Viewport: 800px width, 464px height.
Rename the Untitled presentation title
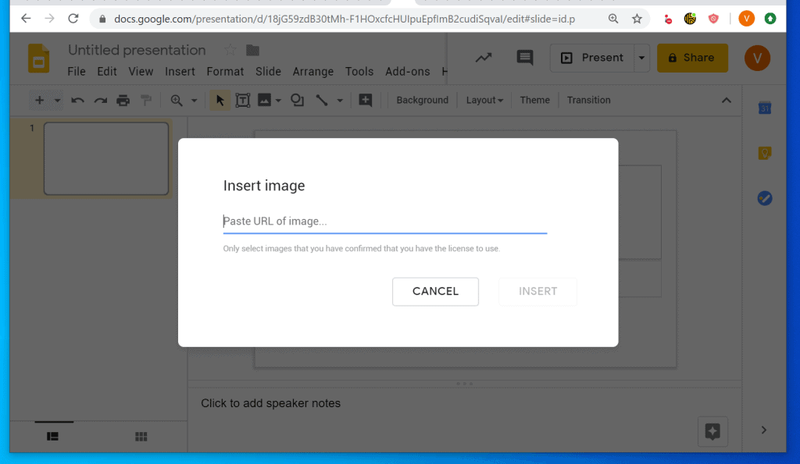pyautogui.click(x=137, y=50)
